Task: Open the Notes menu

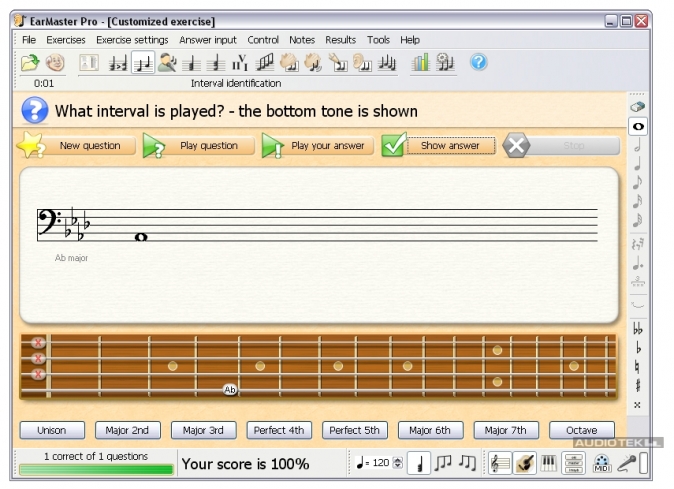Action: [x=302, y=40]
